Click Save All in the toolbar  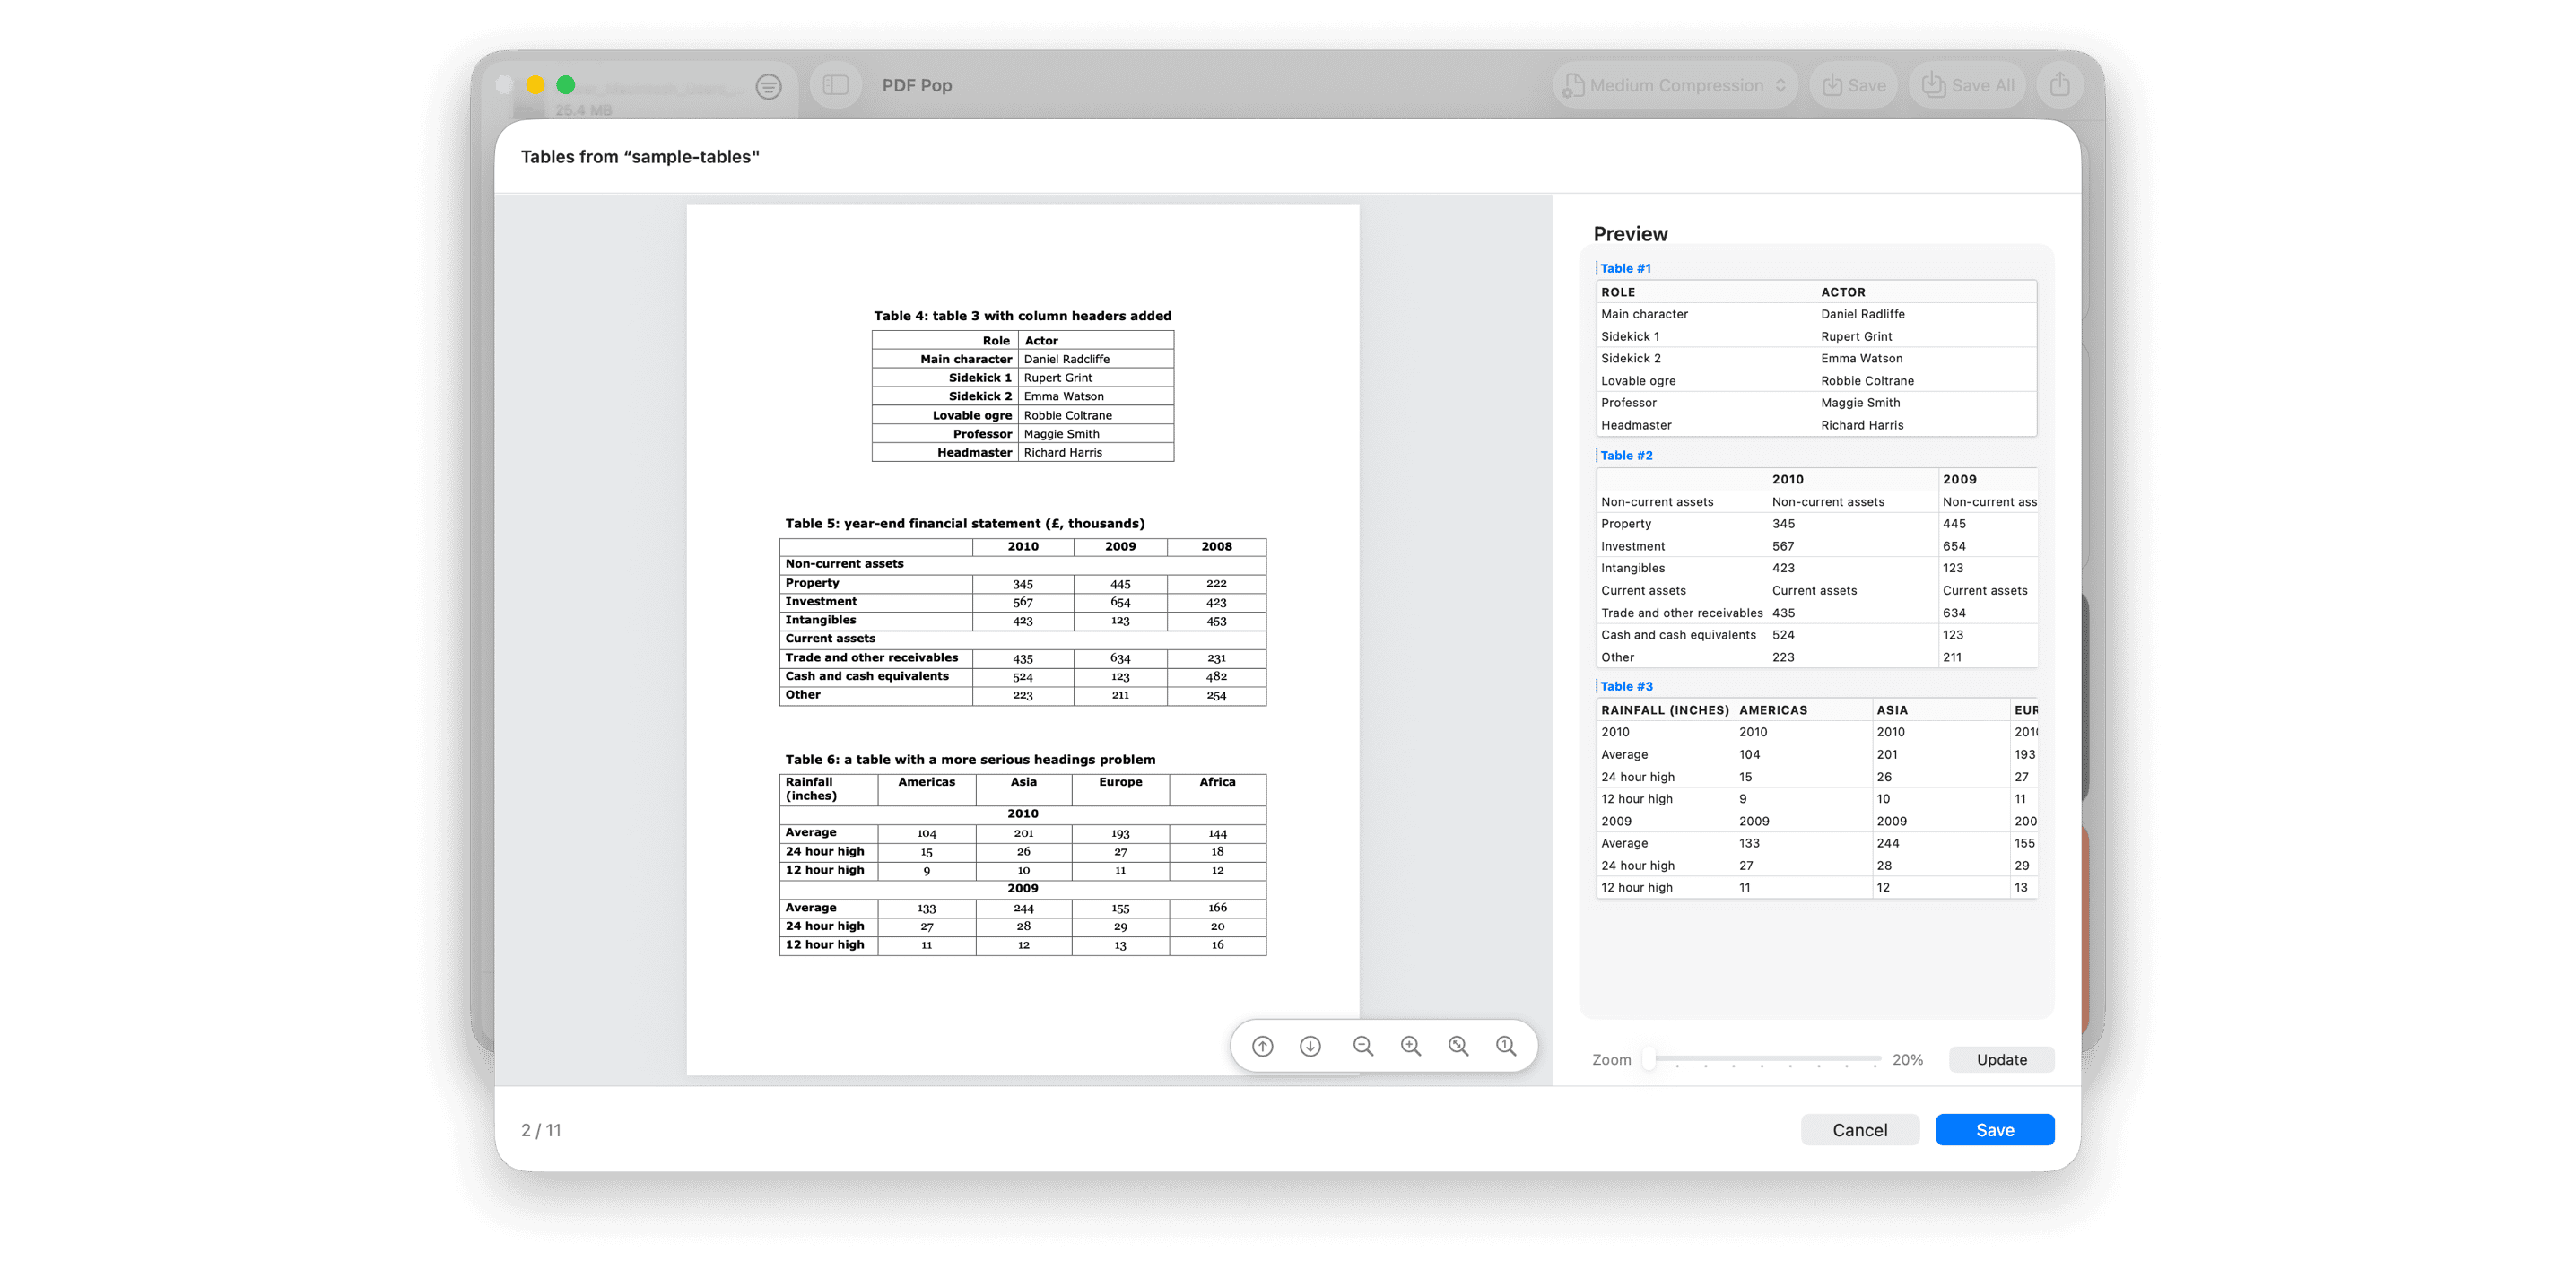click(1968, 86)
